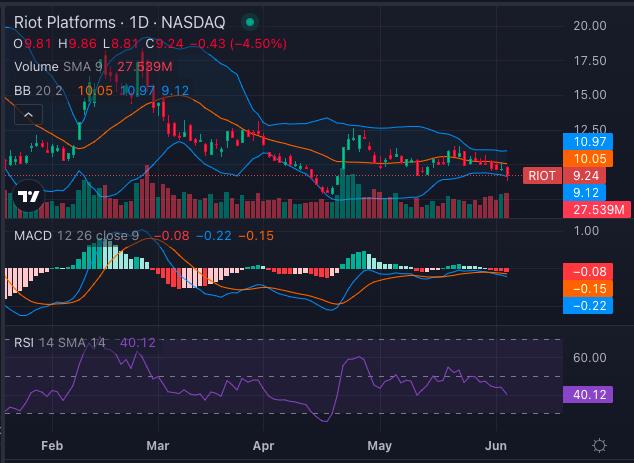Click the -0.43 (-4.50%) change value

coord(239,43)
